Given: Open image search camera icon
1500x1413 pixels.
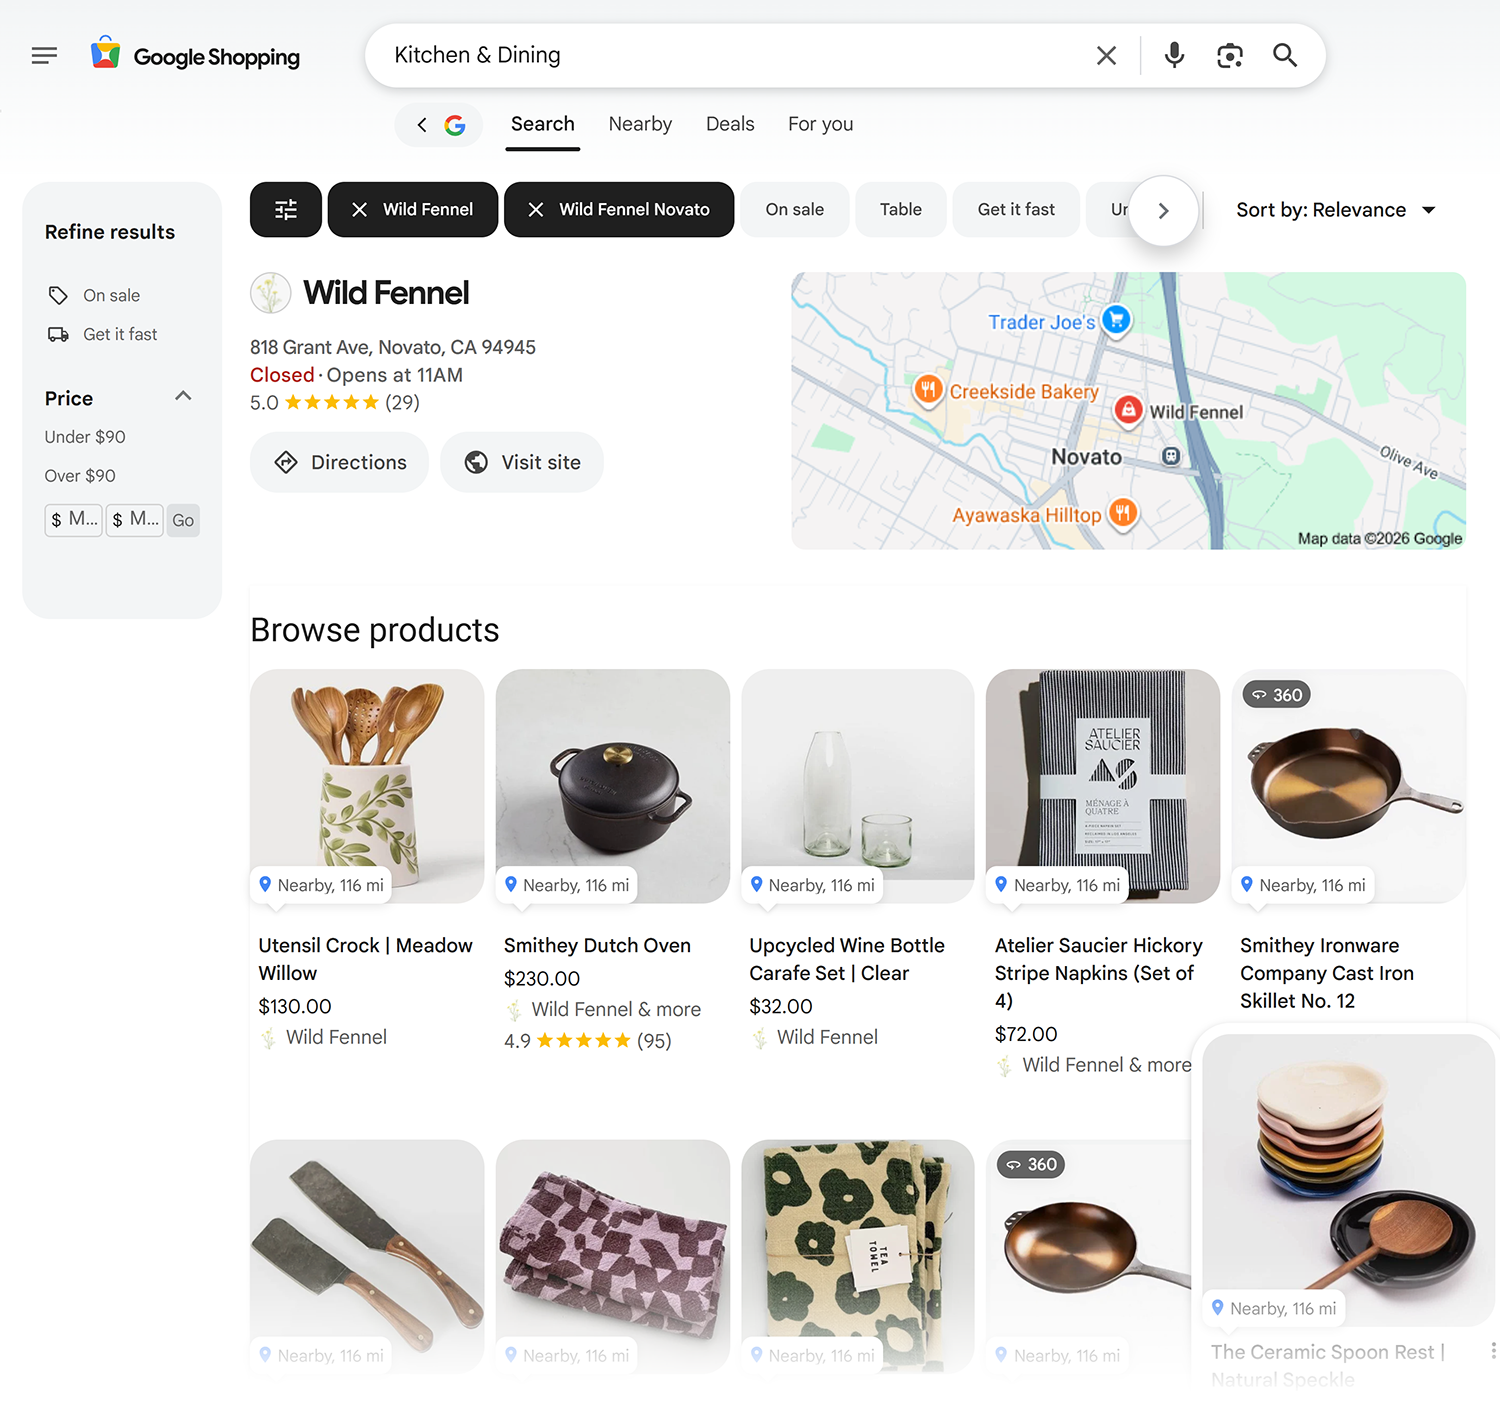Looking at the screenshot, I should 1230,56.
